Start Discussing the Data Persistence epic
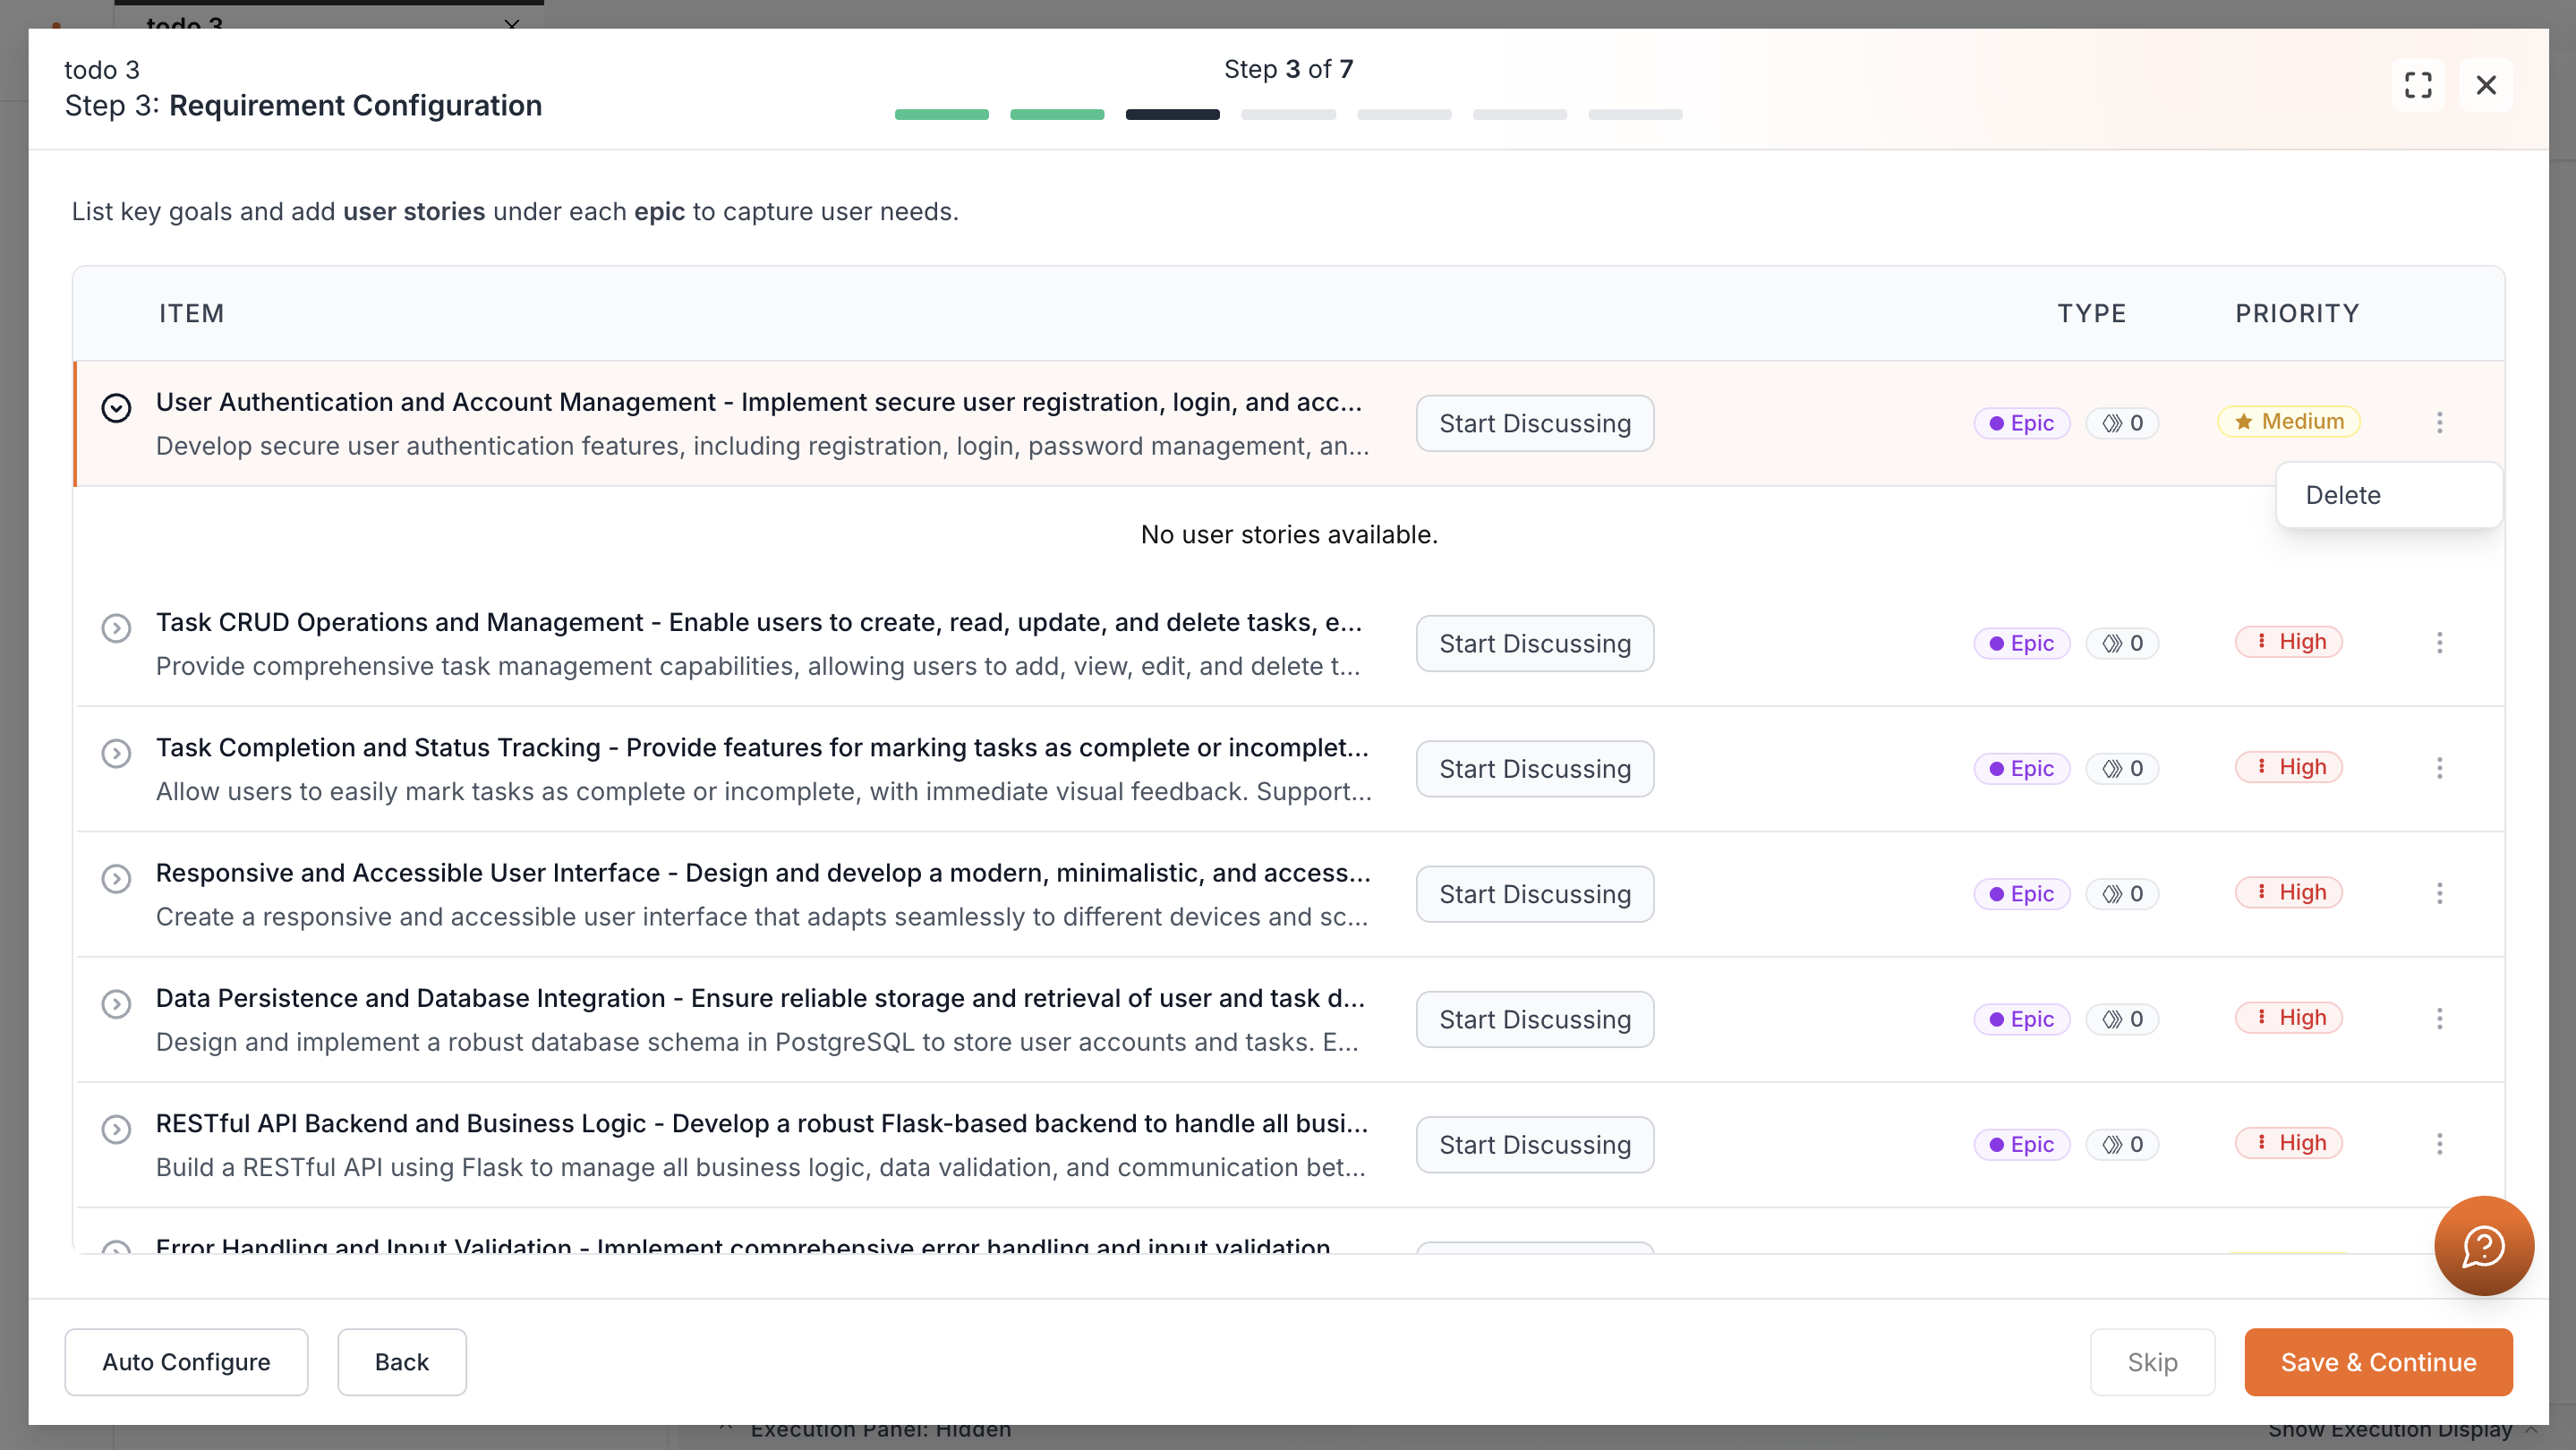This screenshot has height=1450, width=2576. click(1534, 1019)
